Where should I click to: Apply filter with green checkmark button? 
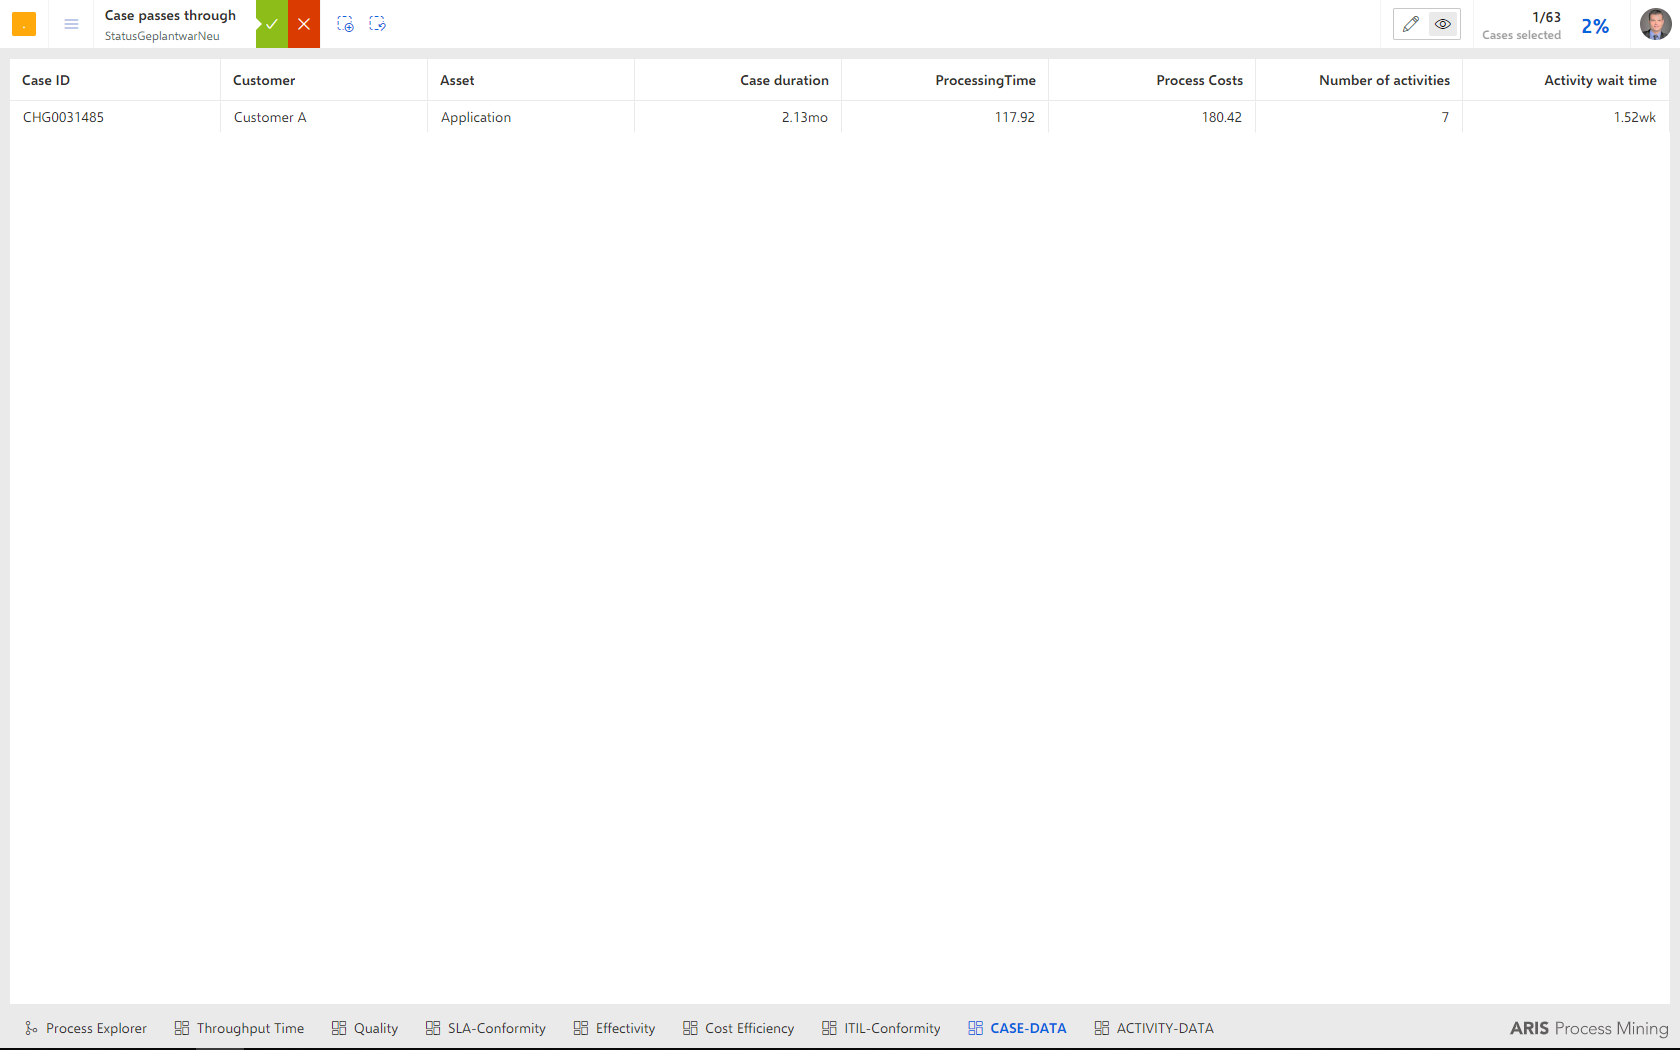(x=272, y=24)
